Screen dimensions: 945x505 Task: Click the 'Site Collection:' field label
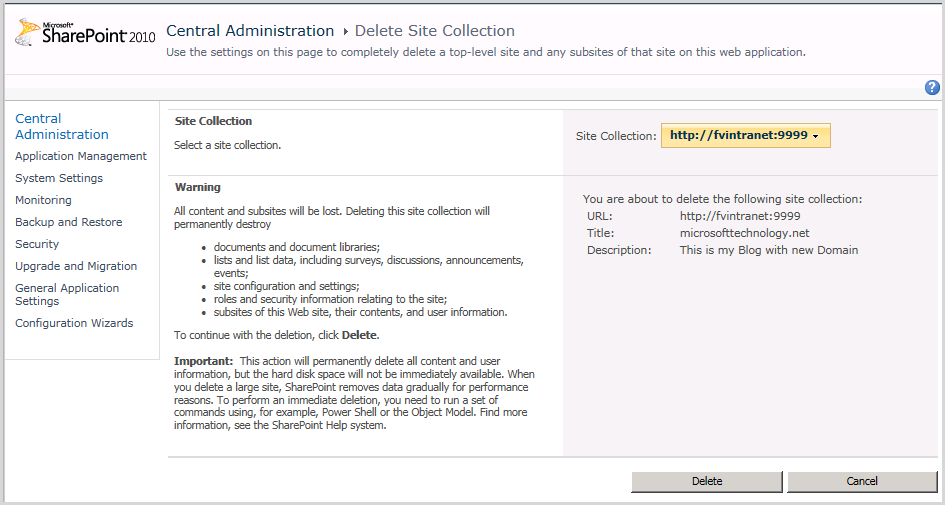click(x=616, y=136)
